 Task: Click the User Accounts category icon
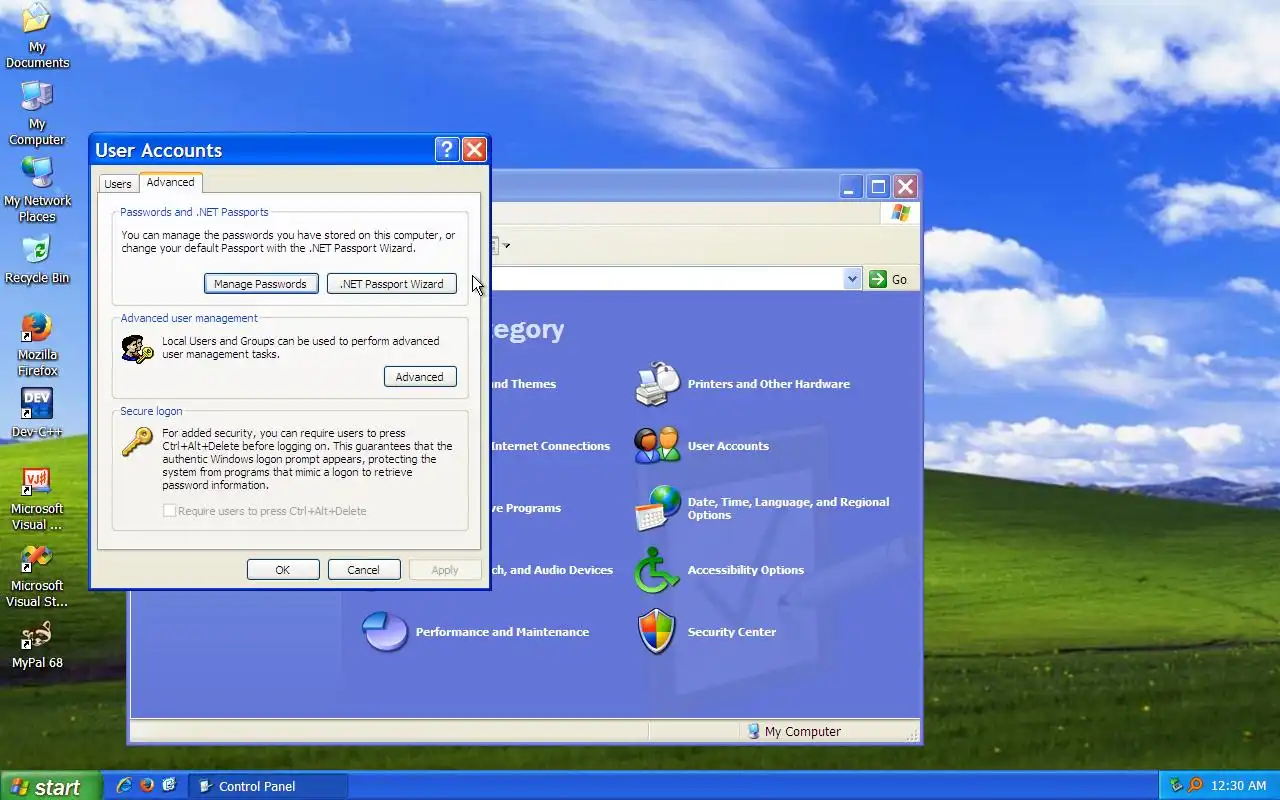pyautogui.click(x=657, y=446)
